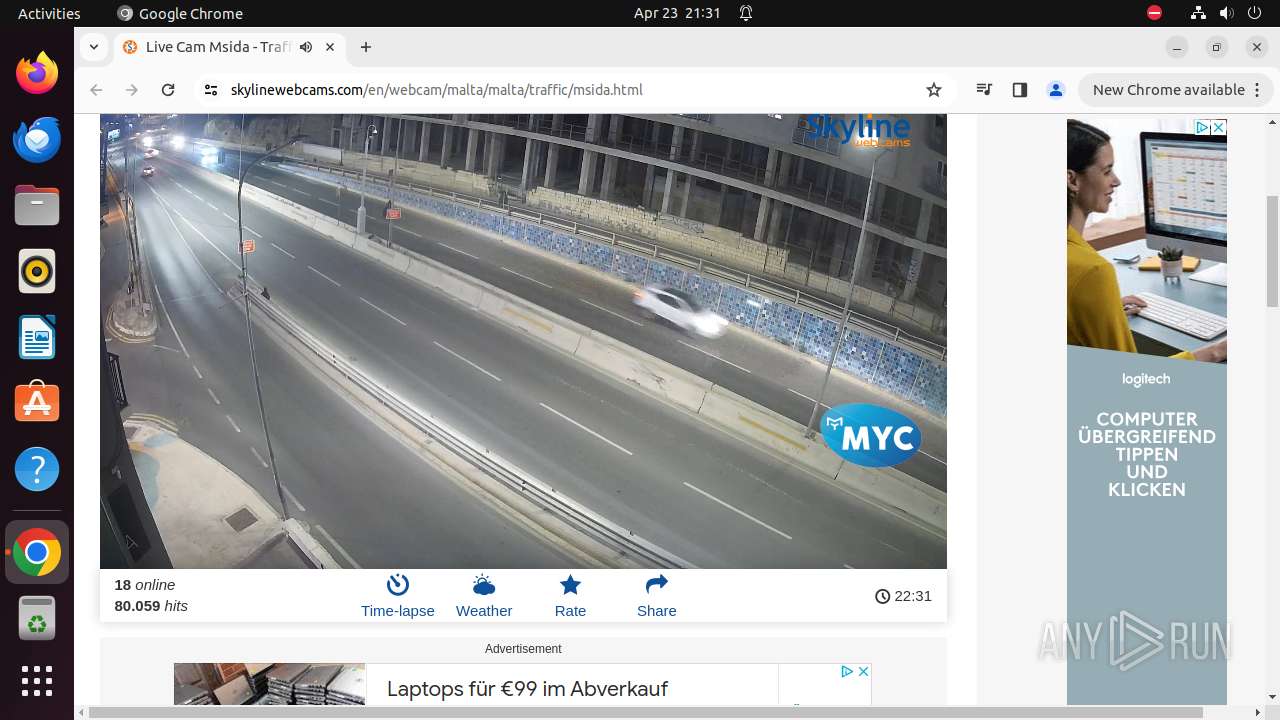Screen dimensions: 1280x720
Task: Open the Files manager dock icon
Action: [37, 205]
